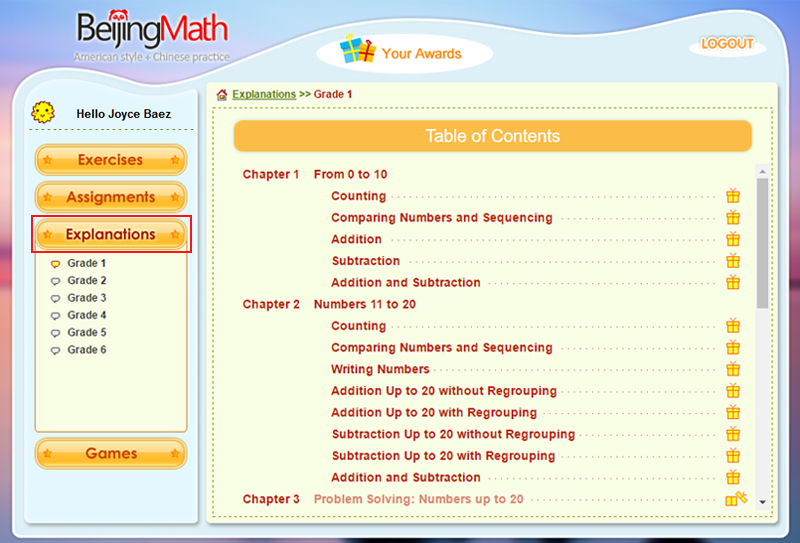Click the gift icon for Chapter 1 Counting
Image resolution: width=800 pixels, height=543 pixels.
(733, 195)
